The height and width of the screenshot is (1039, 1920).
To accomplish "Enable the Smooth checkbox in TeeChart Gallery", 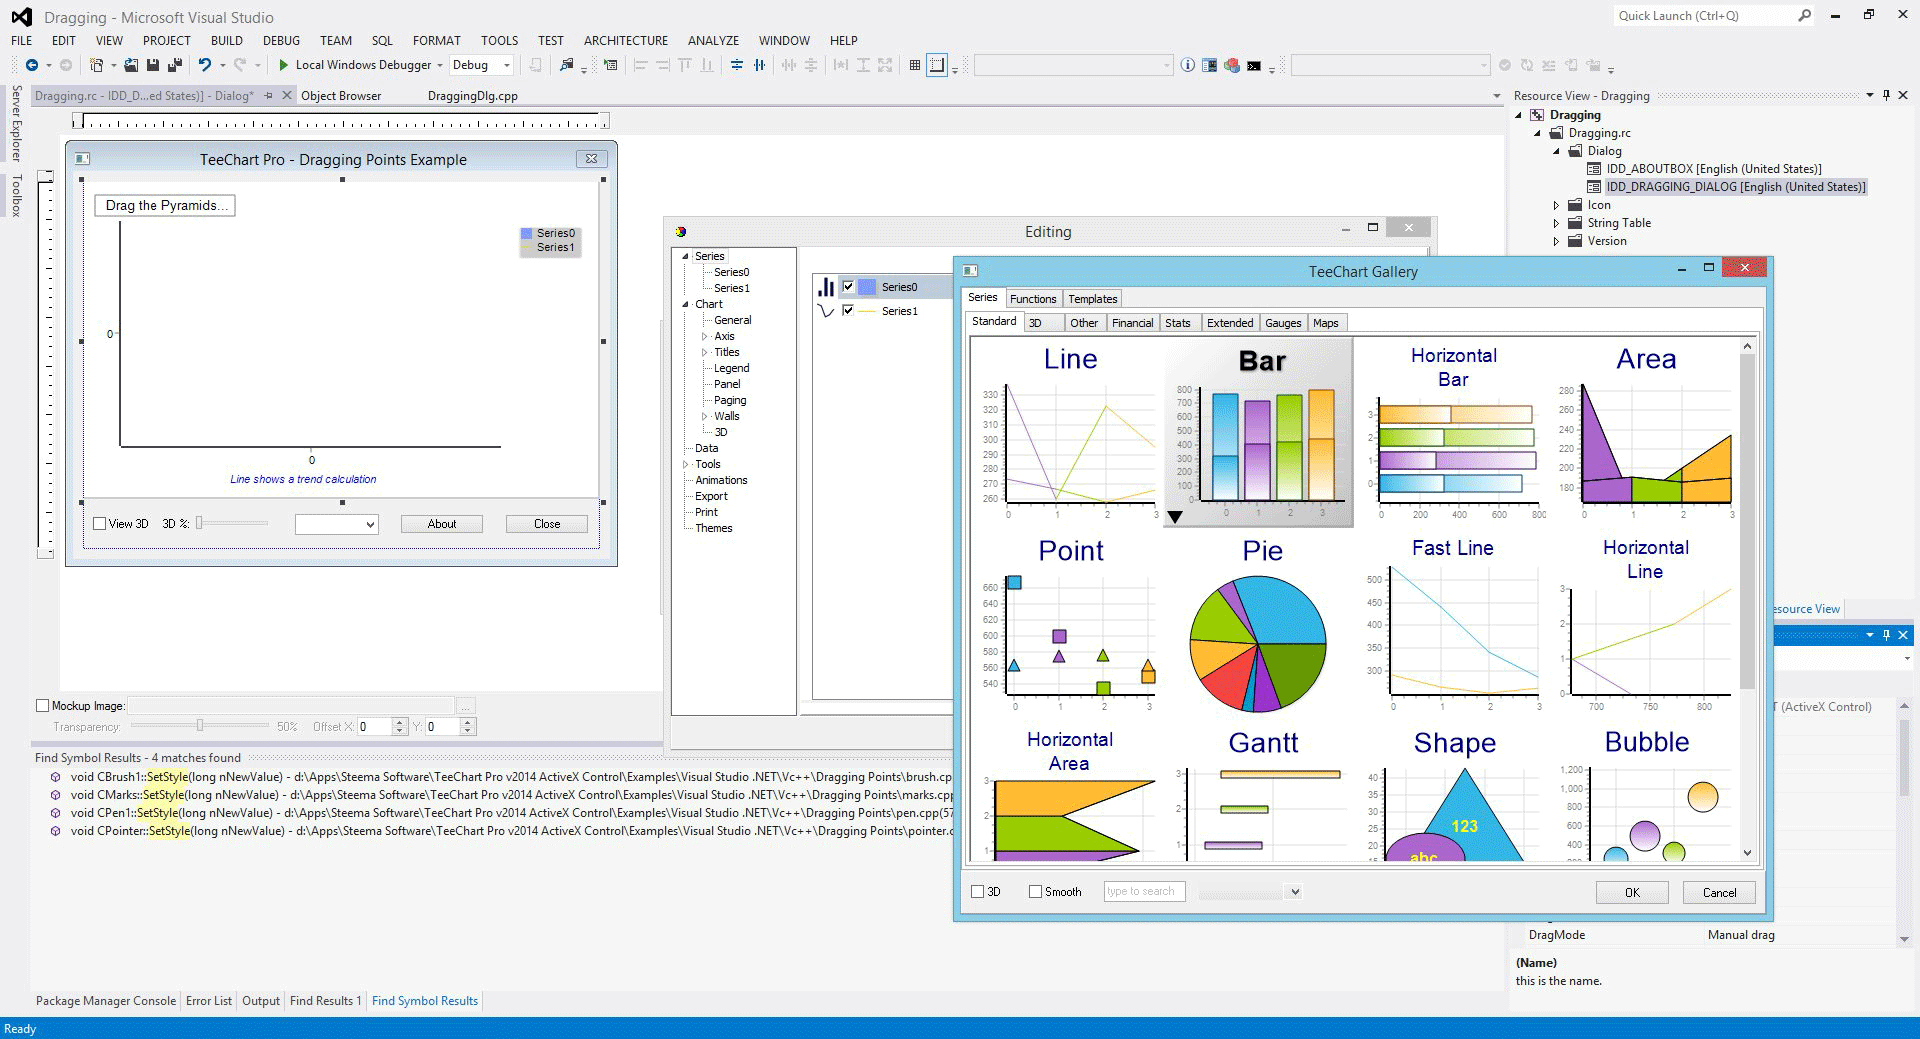I will click(x=1036, y=891).
